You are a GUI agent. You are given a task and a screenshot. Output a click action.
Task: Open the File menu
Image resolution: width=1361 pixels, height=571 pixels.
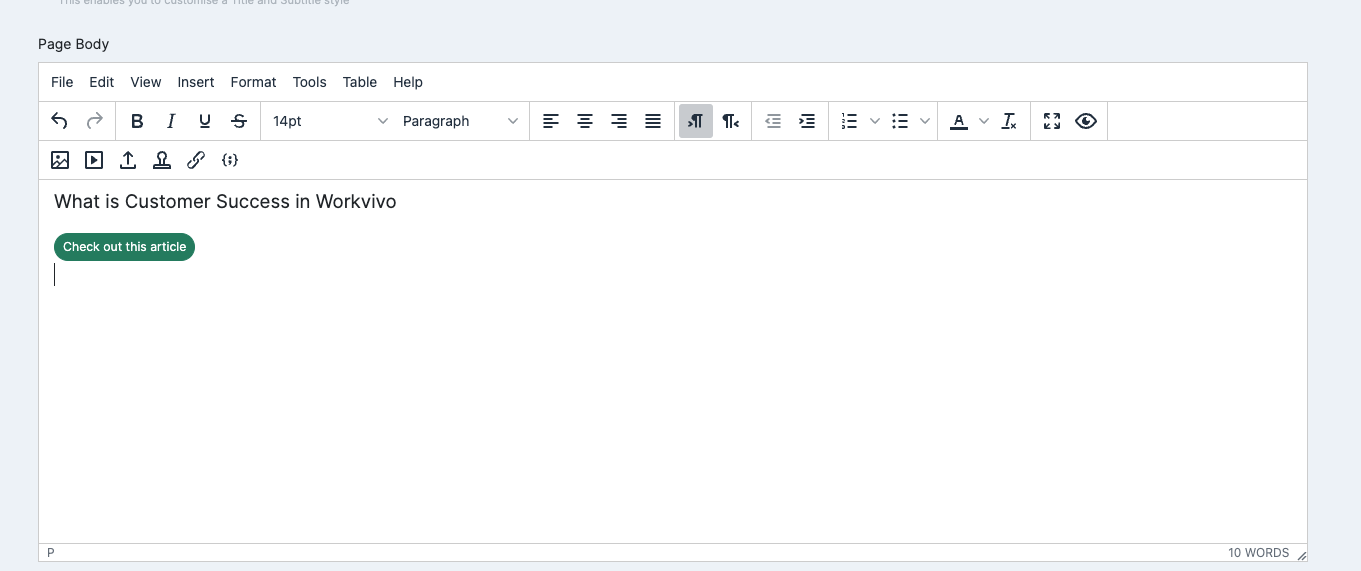(62, 82)
